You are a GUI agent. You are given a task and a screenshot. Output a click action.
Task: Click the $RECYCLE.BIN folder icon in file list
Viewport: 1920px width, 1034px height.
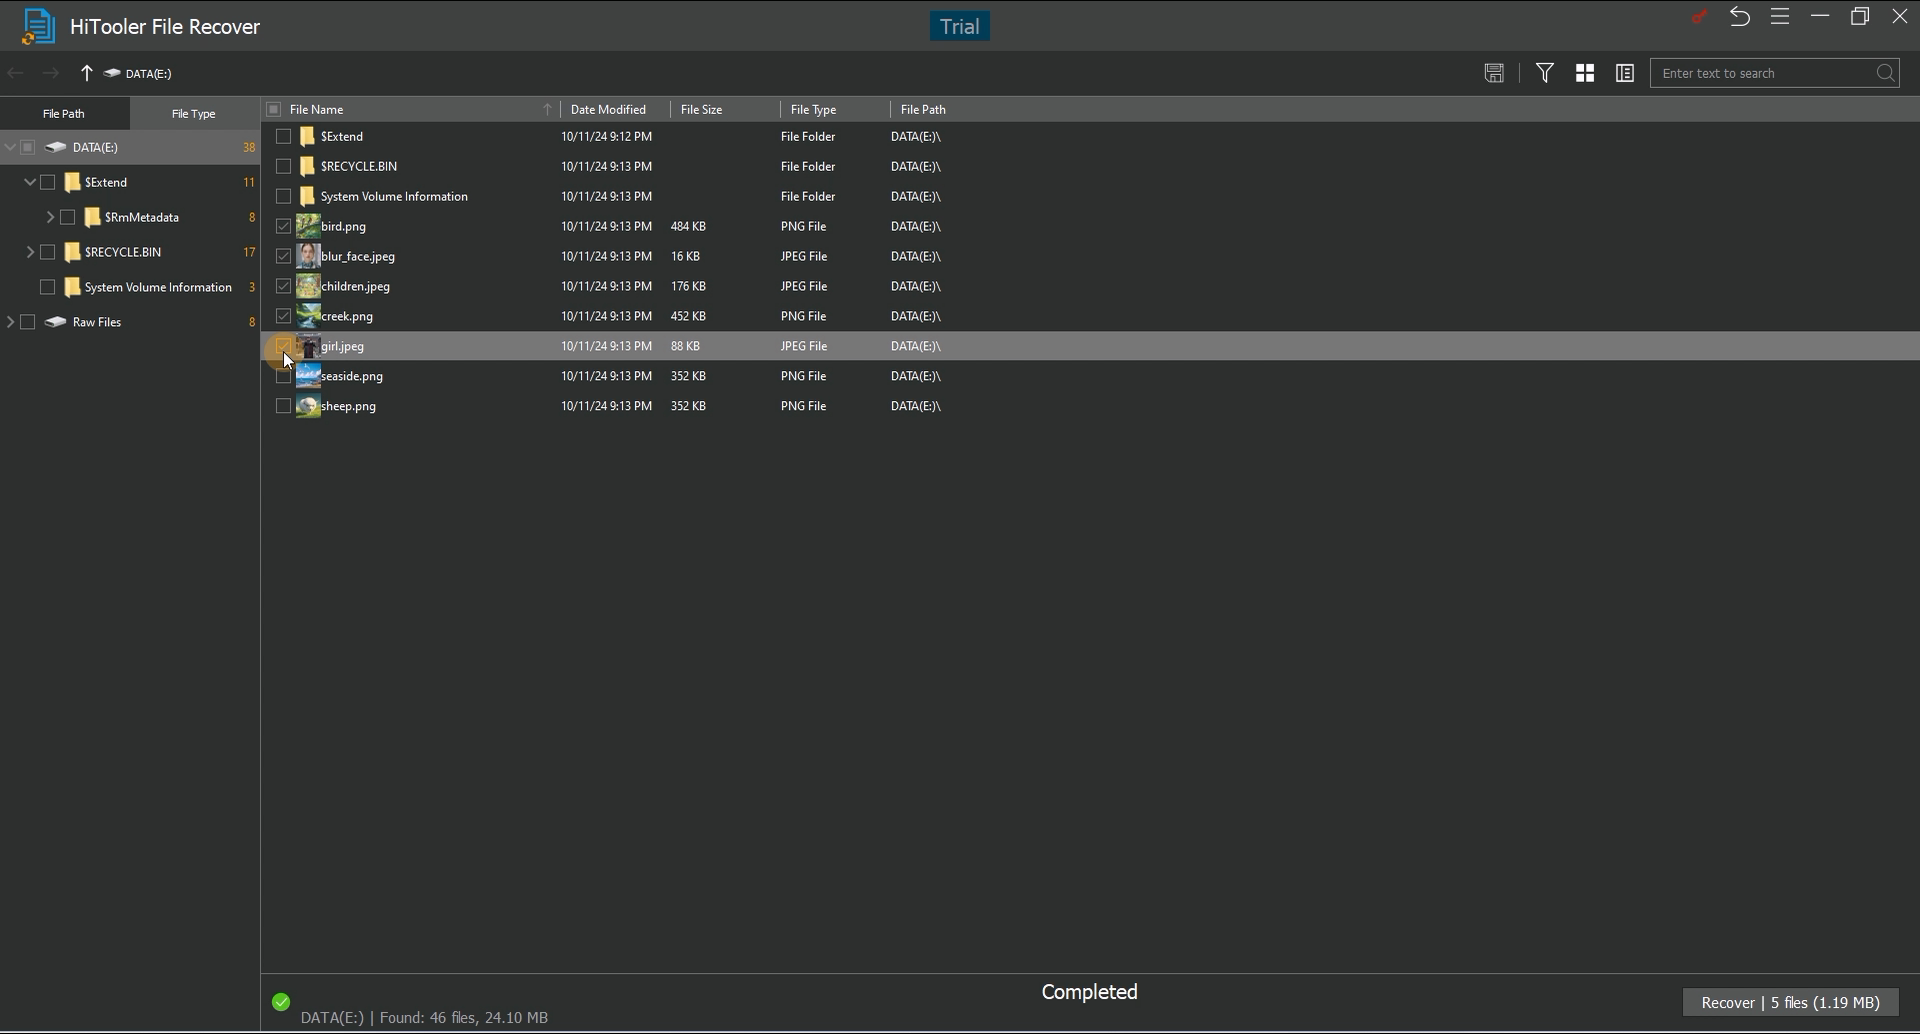point(307,166)
